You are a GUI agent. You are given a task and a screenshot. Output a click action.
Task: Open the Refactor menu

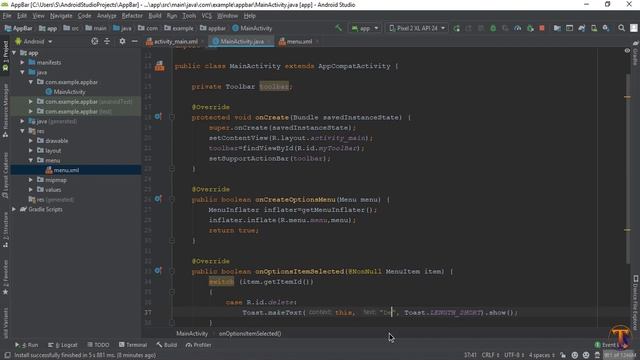coord(132,16)
